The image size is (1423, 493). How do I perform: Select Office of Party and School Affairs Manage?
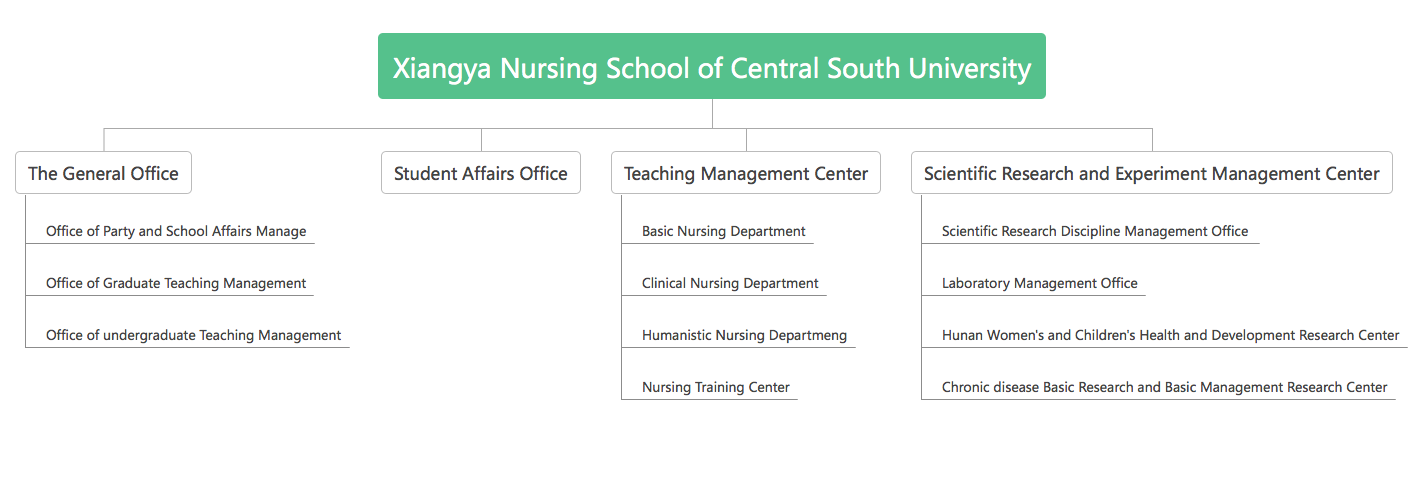(176, 231)
